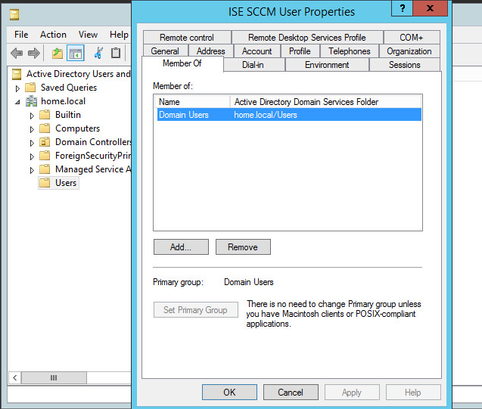This screenshot has width=482, height=409.
Task: Open the Action menu
Action: [x=53, y=35]
